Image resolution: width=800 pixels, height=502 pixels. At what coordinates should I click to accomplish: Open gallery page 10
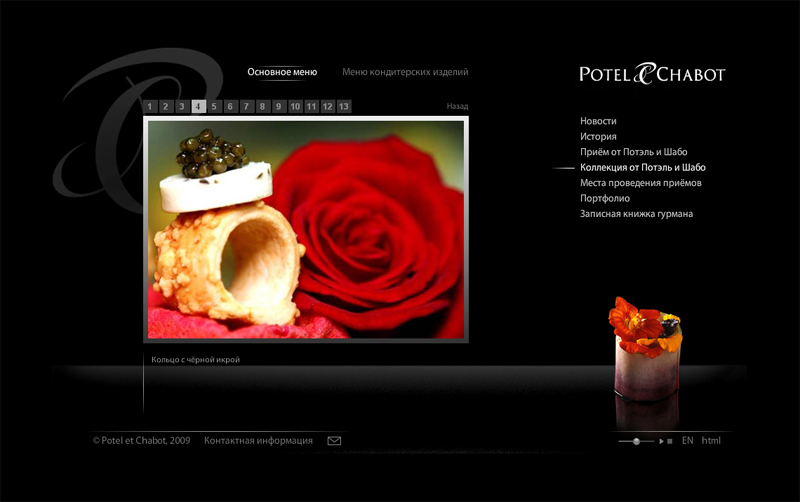(x=295, y=106)
